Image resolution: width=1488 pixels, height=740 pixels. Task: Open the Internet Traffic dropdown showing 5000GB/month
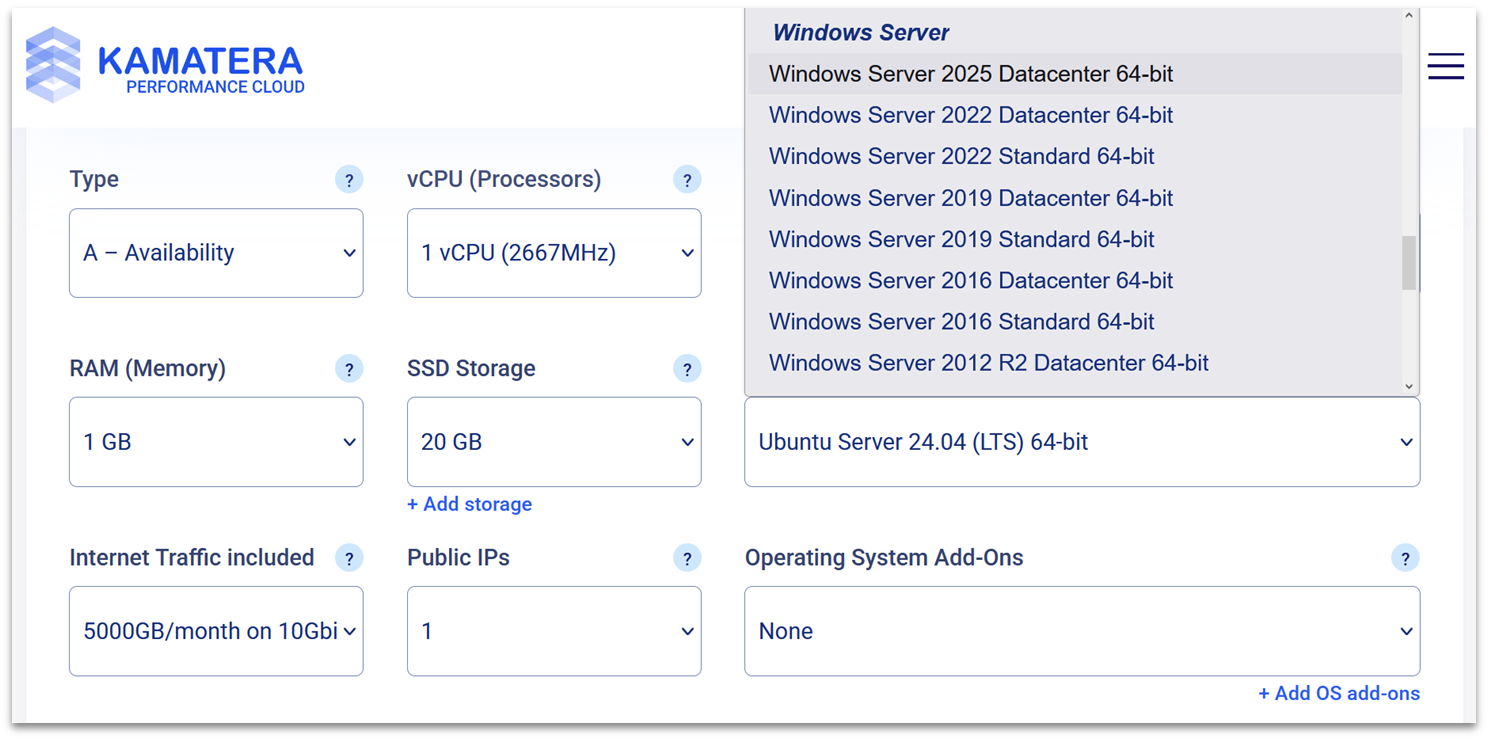pyautogui.click(x=216, y=631)
